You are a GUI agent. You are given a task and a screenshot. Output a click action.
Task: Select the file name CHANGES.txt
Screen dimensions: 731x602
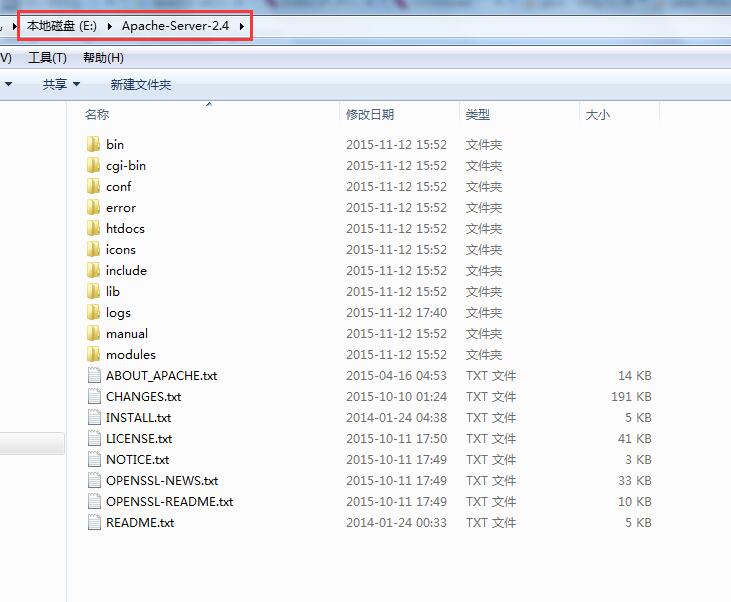(144, 396)
